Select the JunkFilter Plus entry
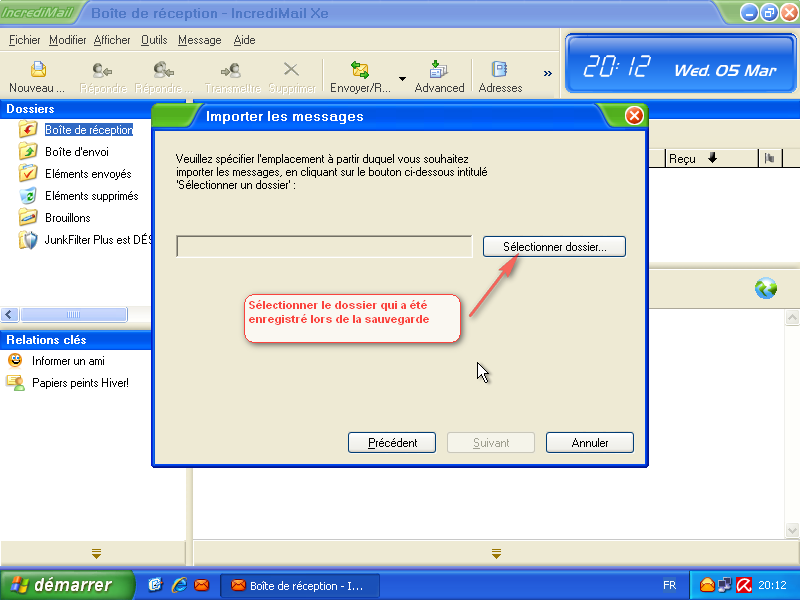800x600 pixels. point(98,239)
